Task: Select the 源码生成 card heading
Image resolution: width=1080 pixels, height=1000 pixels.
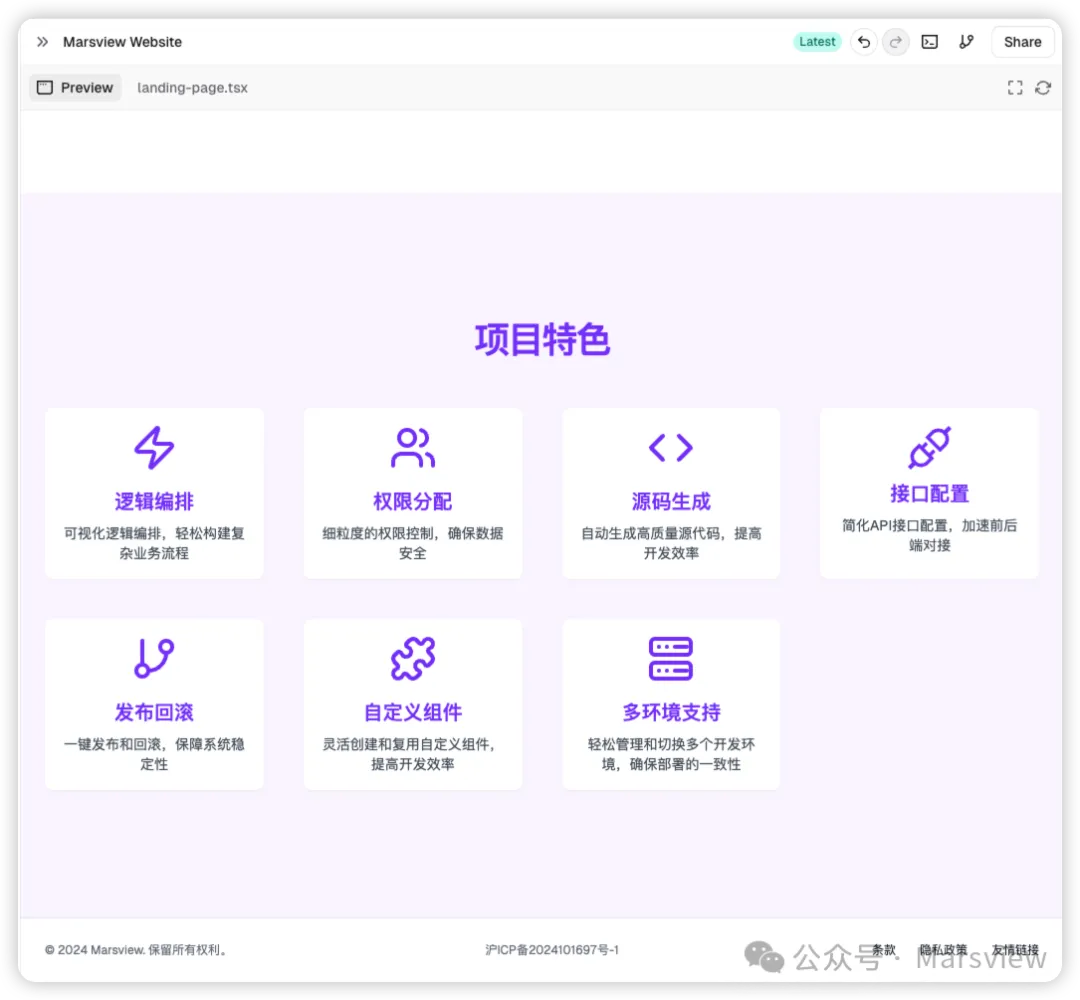Action: click(x=671, y=501)
